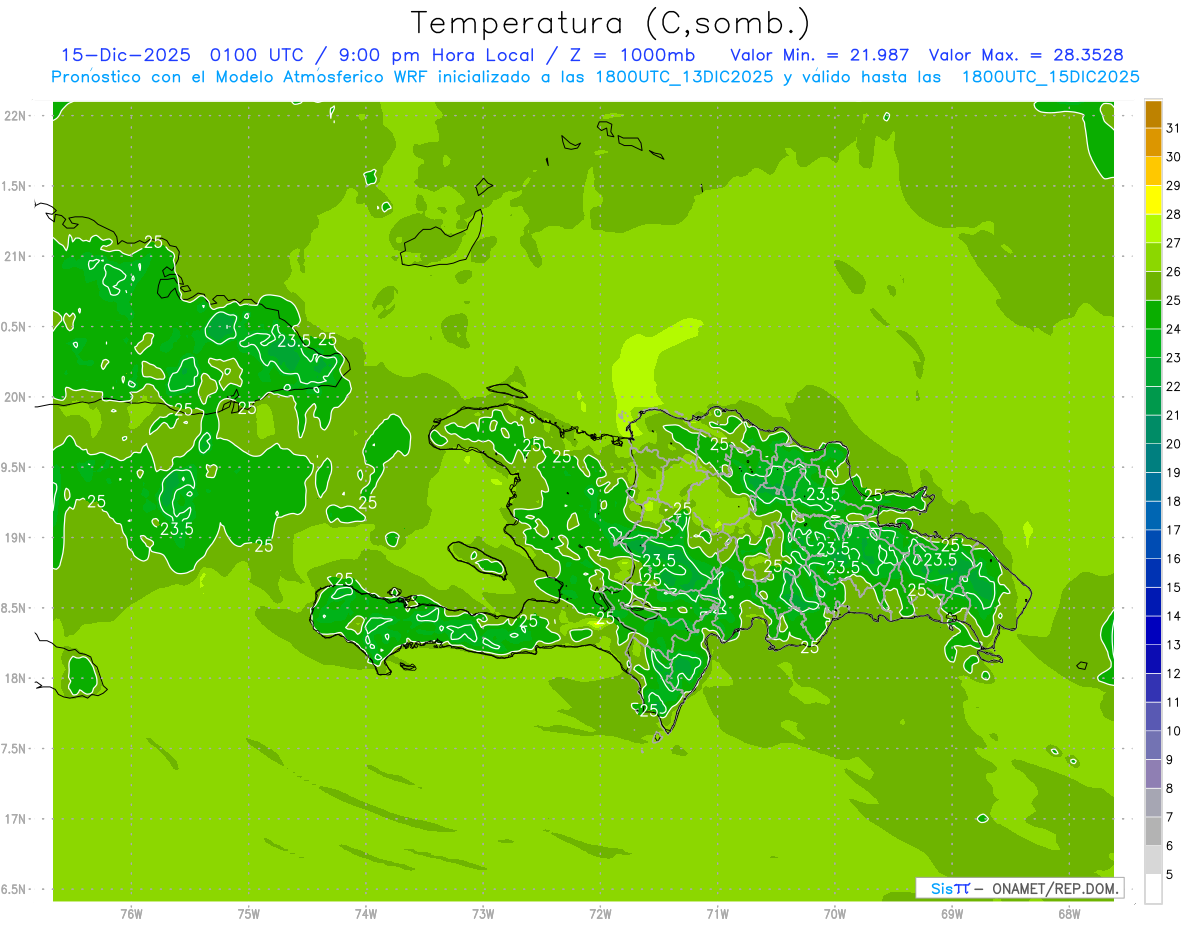This screenshot has height=927, width=1200.
Task: Click the "75W" longitude label
Action: (249, 913)
